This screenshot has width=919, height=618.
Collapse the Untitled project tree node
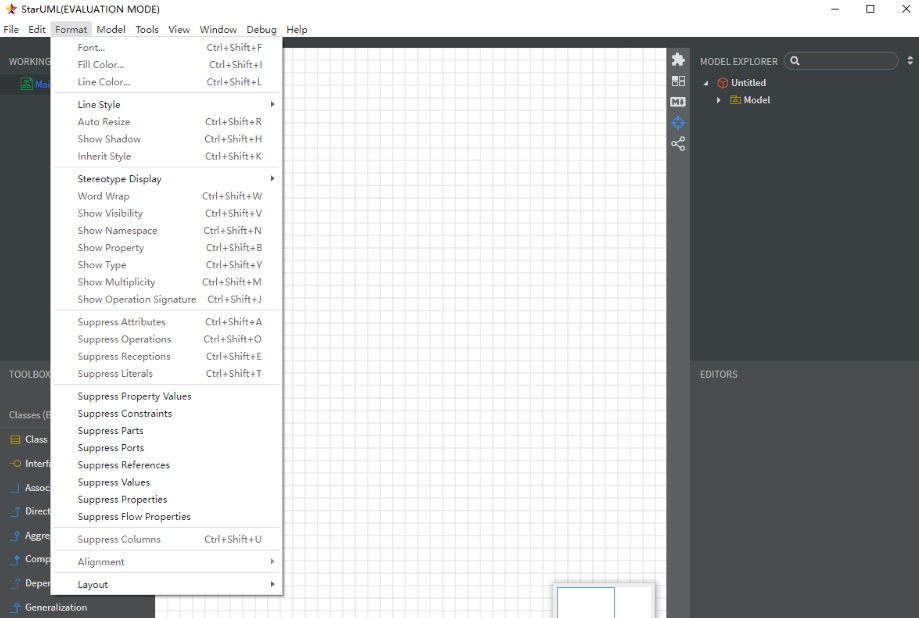tap(707, 83)
